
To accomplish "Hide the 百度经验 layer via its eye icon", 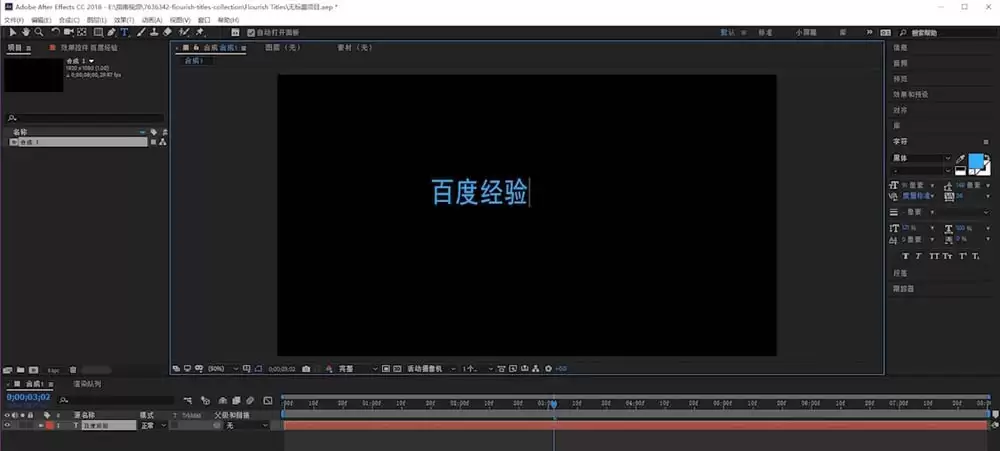I will pos(7,425).
